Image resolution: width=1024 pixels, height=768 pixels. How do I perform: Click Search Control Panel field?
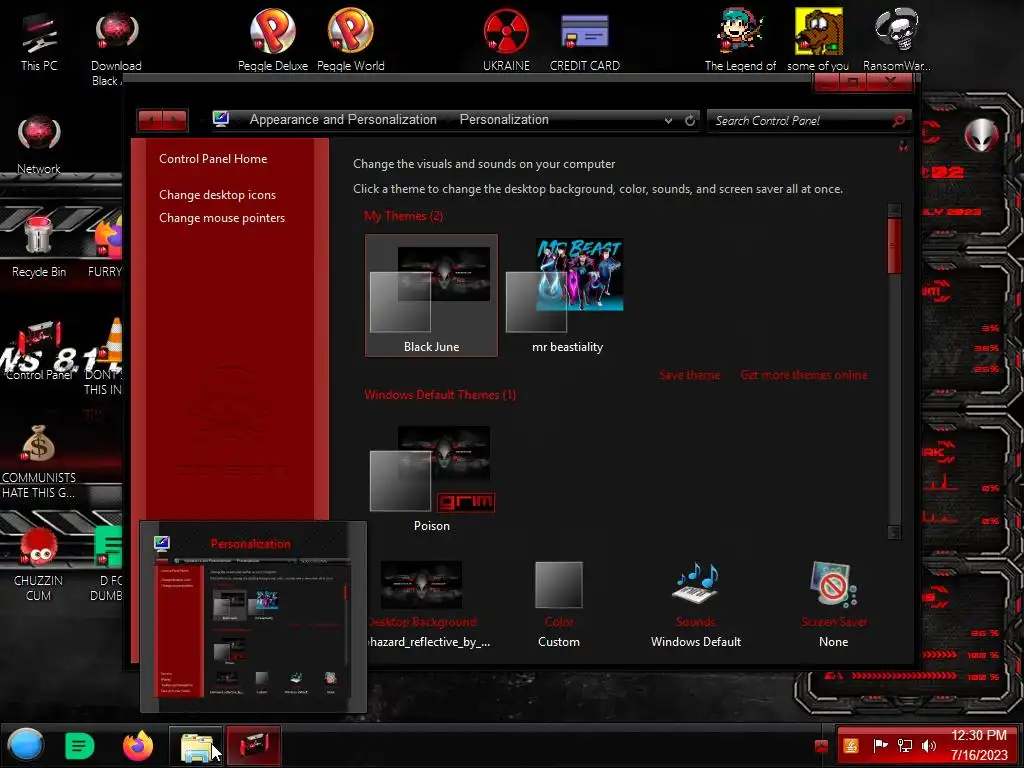point(802,121)
